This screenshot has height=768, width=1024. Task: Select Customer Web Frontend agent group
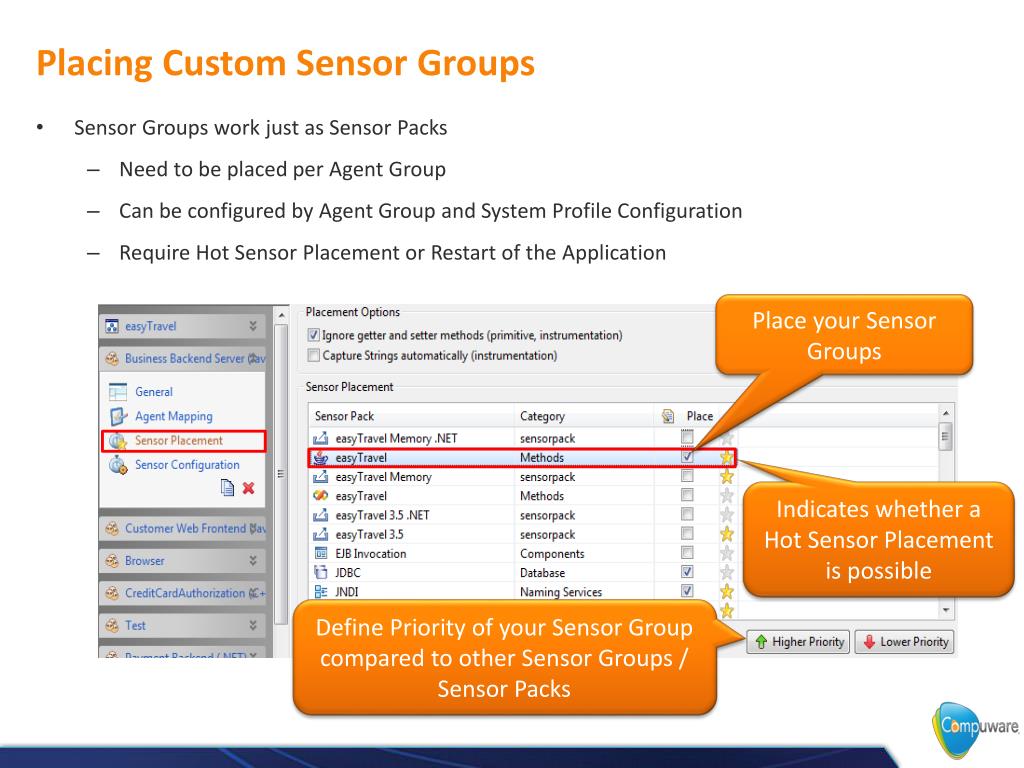click(x=184, y=528)
